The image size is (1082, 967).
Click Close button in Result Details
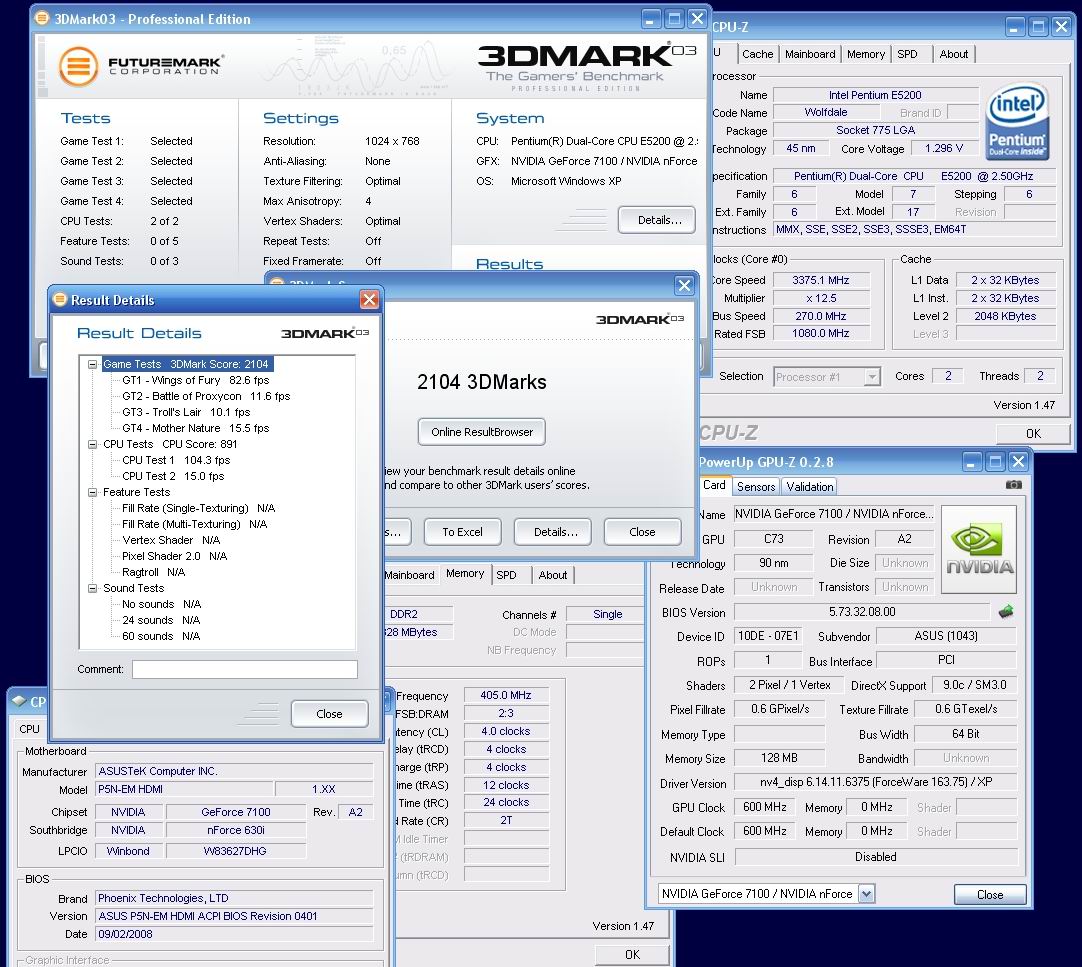pyautogui.click(x=329, y=714)
